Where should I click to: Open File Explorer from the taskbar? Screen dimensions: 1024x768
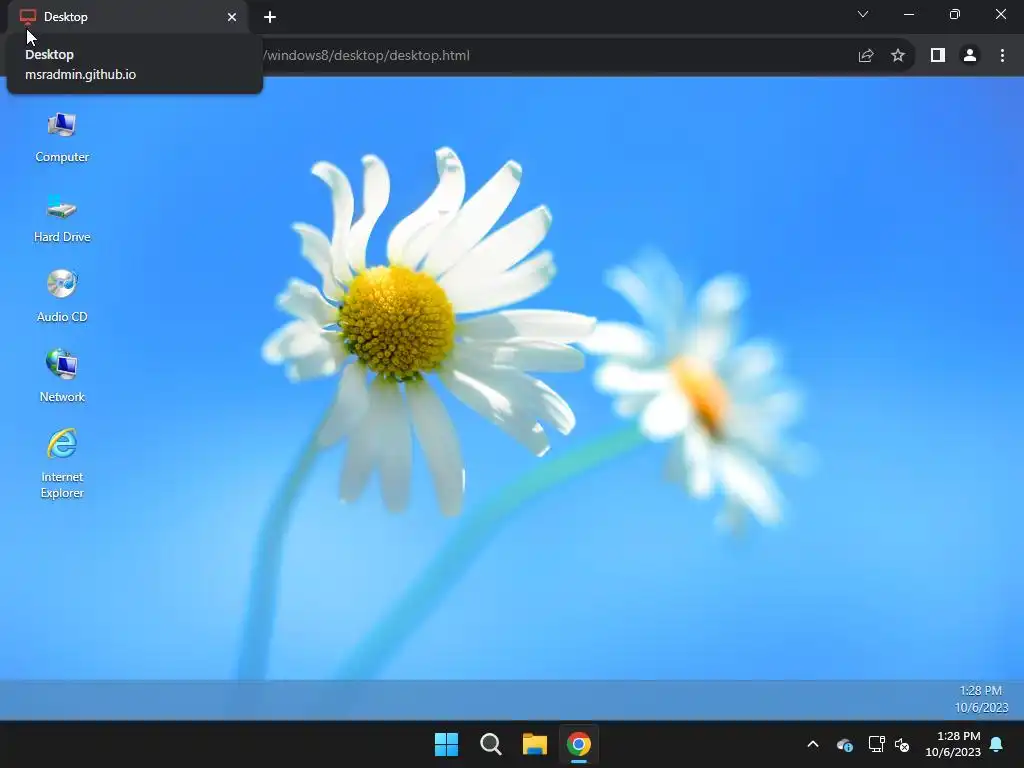[535, 744]
